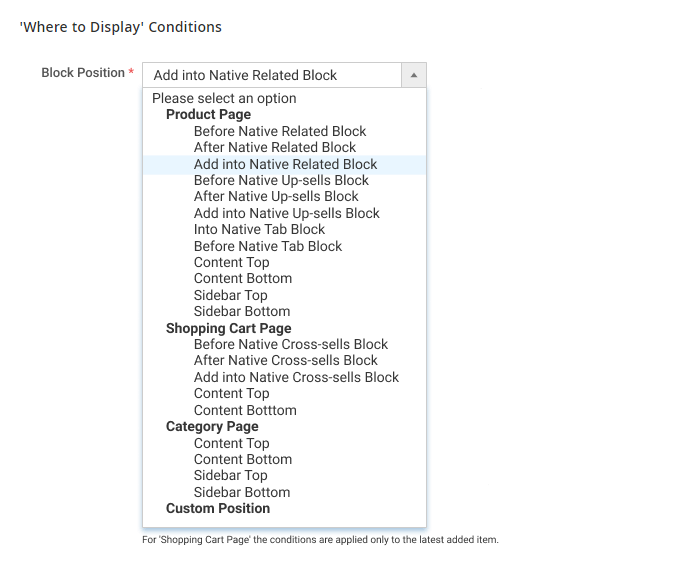Select 'Please select an option' entry
This screenshot has width=685, height=580.
[x=284, y=98]
